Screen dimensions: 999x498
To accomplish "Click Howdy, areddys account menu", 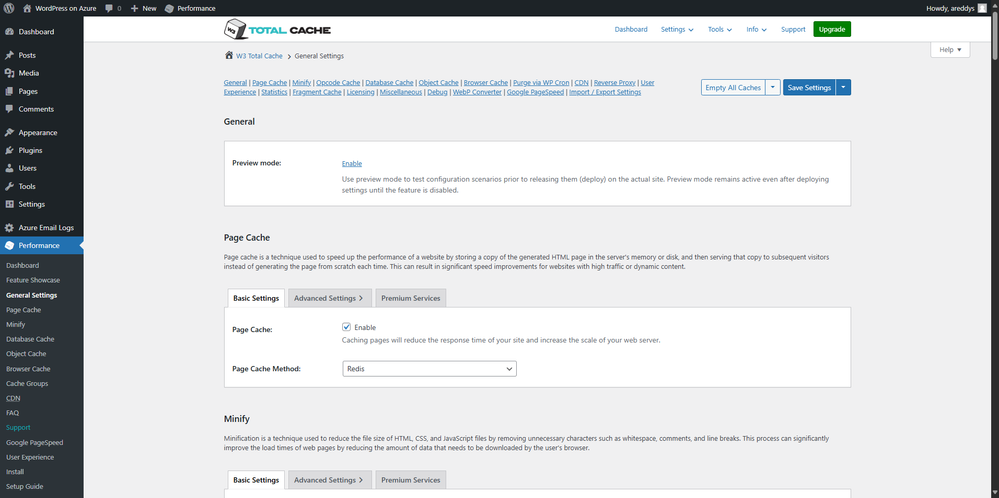I will [x=958, y=8].
